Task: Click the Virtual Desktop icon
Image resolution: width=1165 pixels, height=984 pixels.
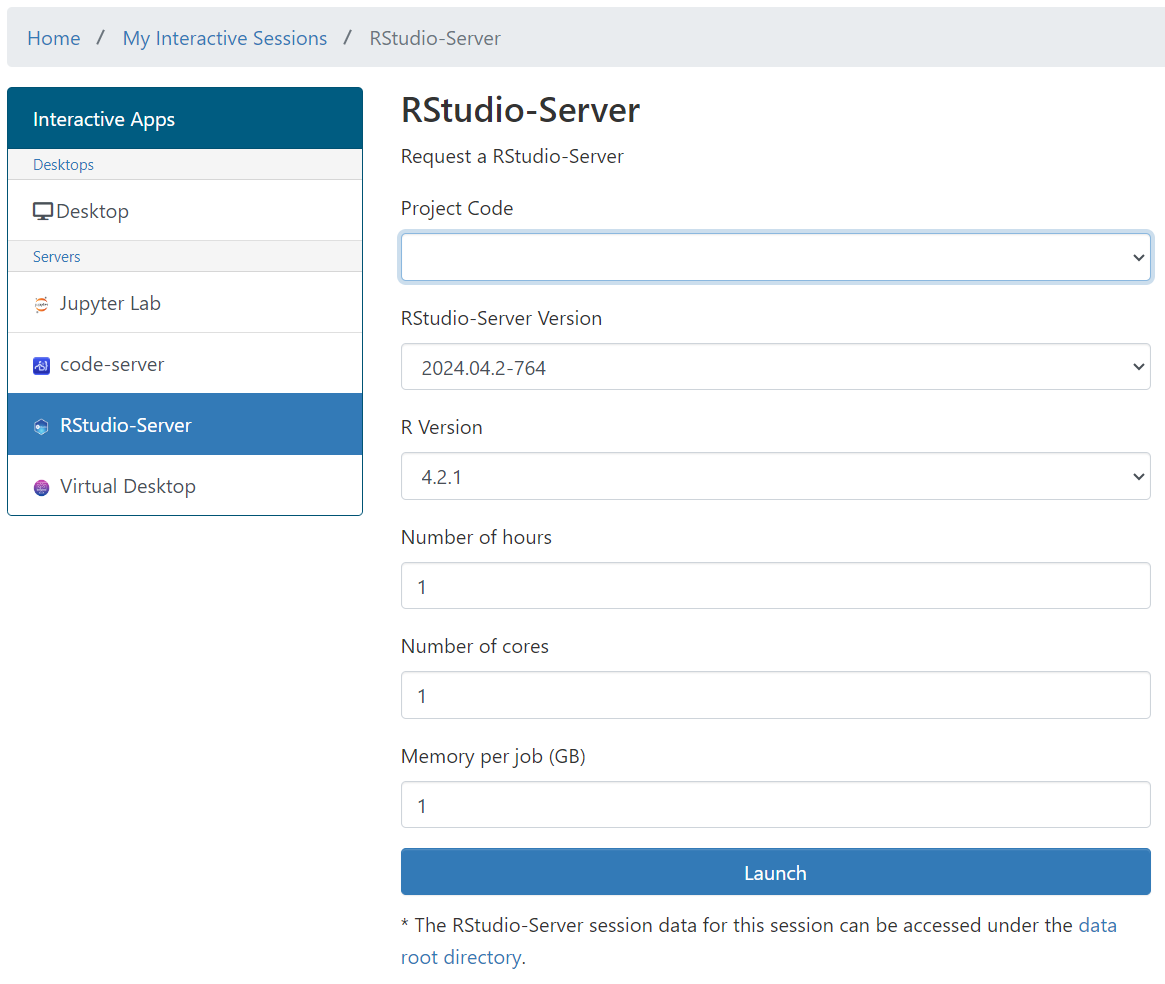Action: pos(41,488)
